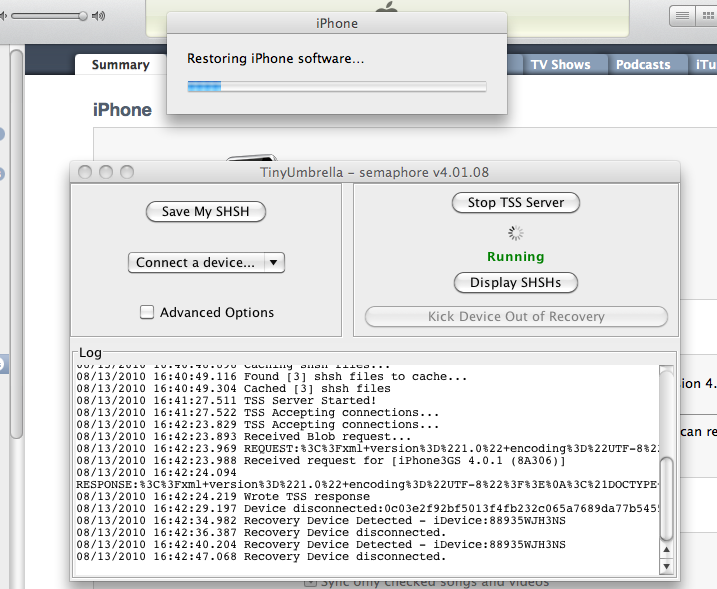Screen dimensions: 717x589
Task: Click Kick Device Out of Recovery
Action: pyautogui.click(x=516, y=316)
